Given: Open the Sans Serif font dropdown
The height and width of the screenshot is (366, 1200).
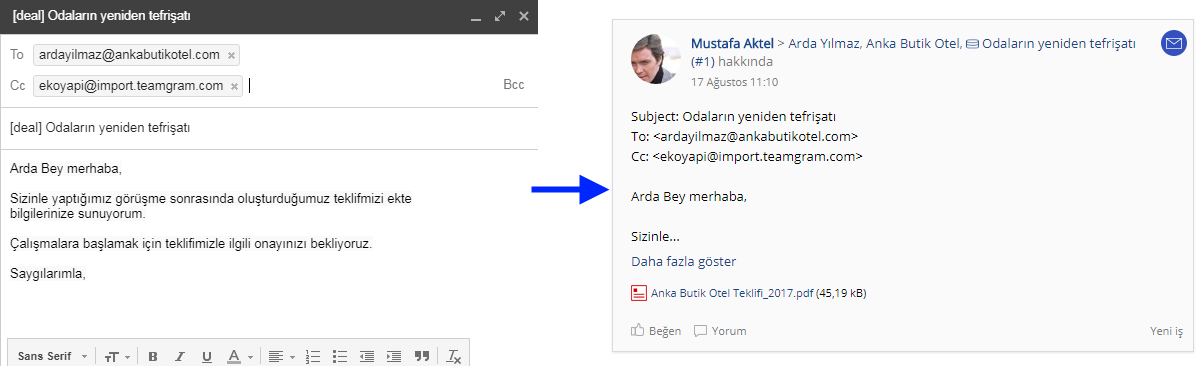Looking at the screenshot, I should click(x=53, y=356).
